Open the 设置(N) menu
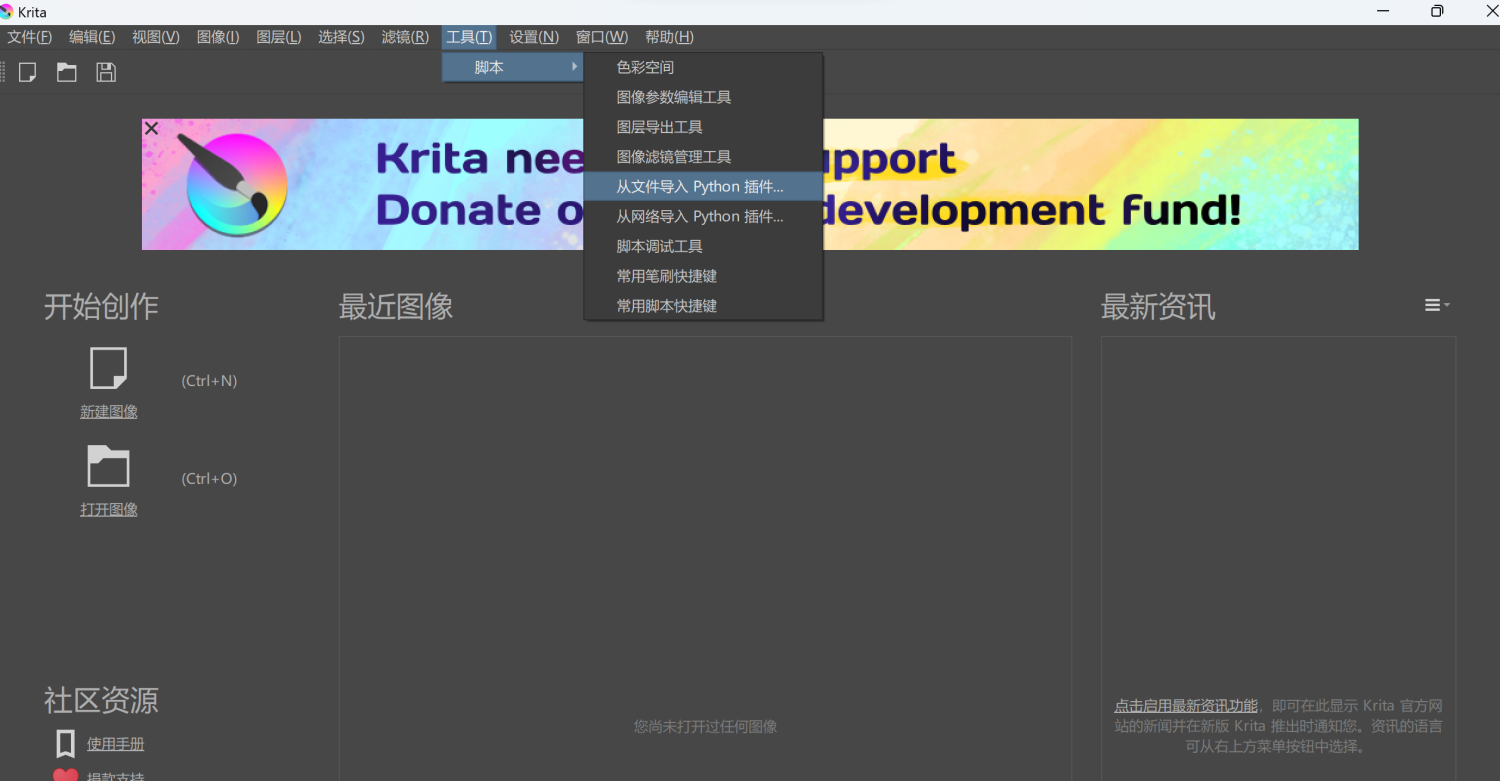The height and width of the screenshot is (781, 1500). click(534, 37)
